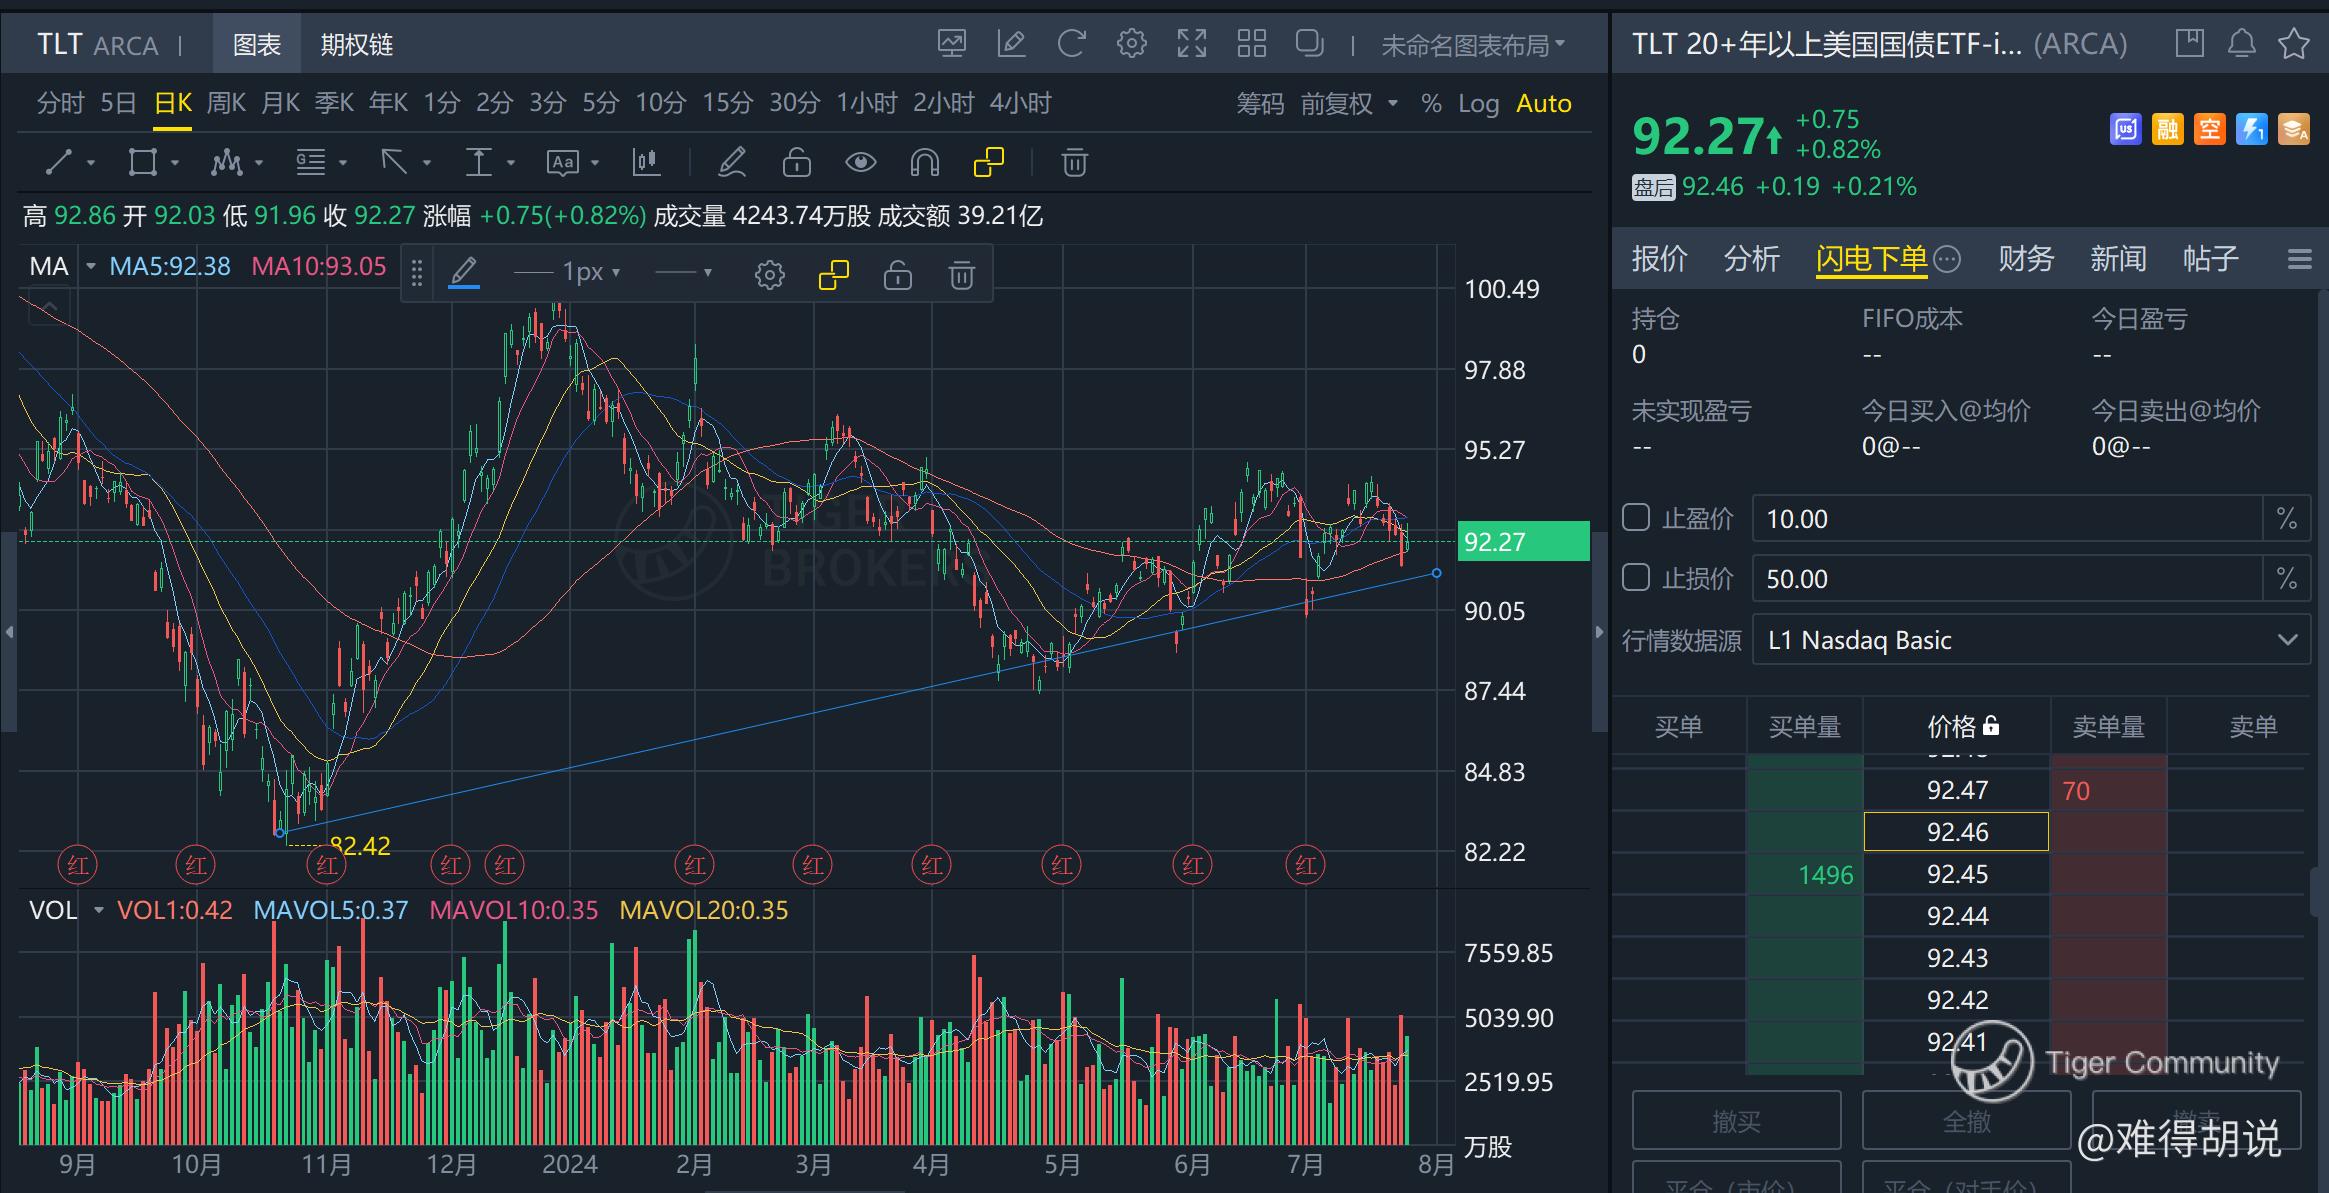Image resolution: width=2329 pixels, height=1193 pixels.
Task: Click the magnet snap drawing tool icon
Action: pos(924,162)
